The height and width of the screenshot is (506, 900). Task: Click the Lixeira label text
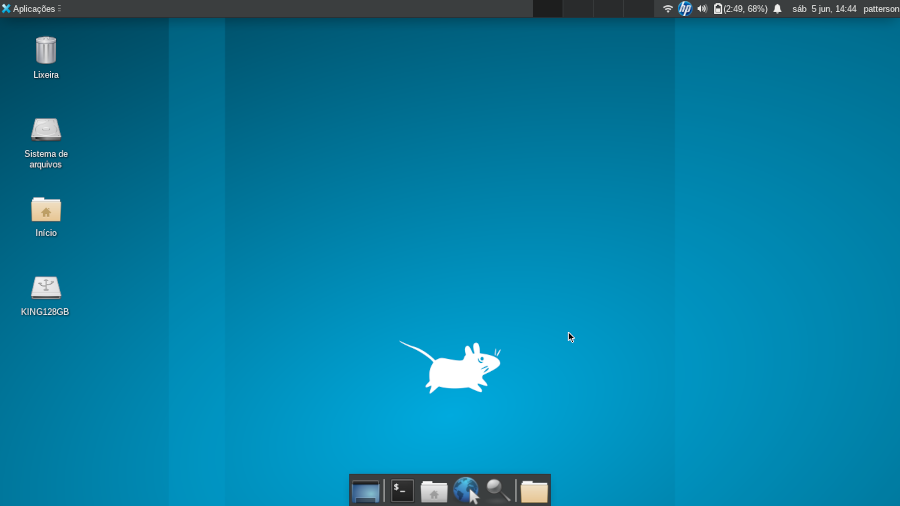(x=46, y=75)
